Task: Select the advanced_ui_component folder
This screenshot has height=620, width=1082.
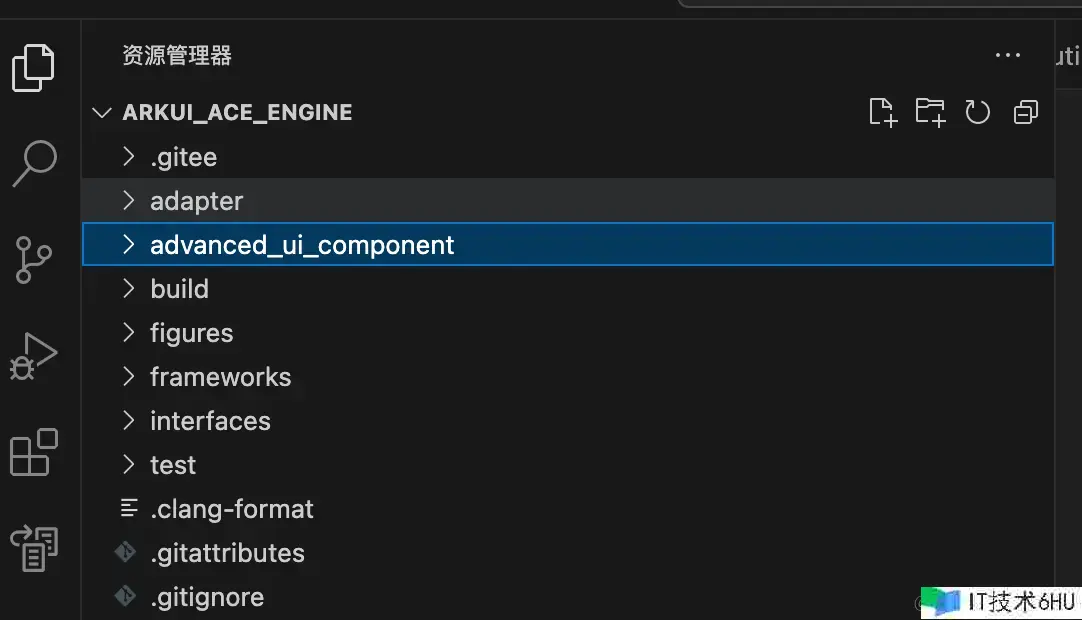Action: (302, 245)
